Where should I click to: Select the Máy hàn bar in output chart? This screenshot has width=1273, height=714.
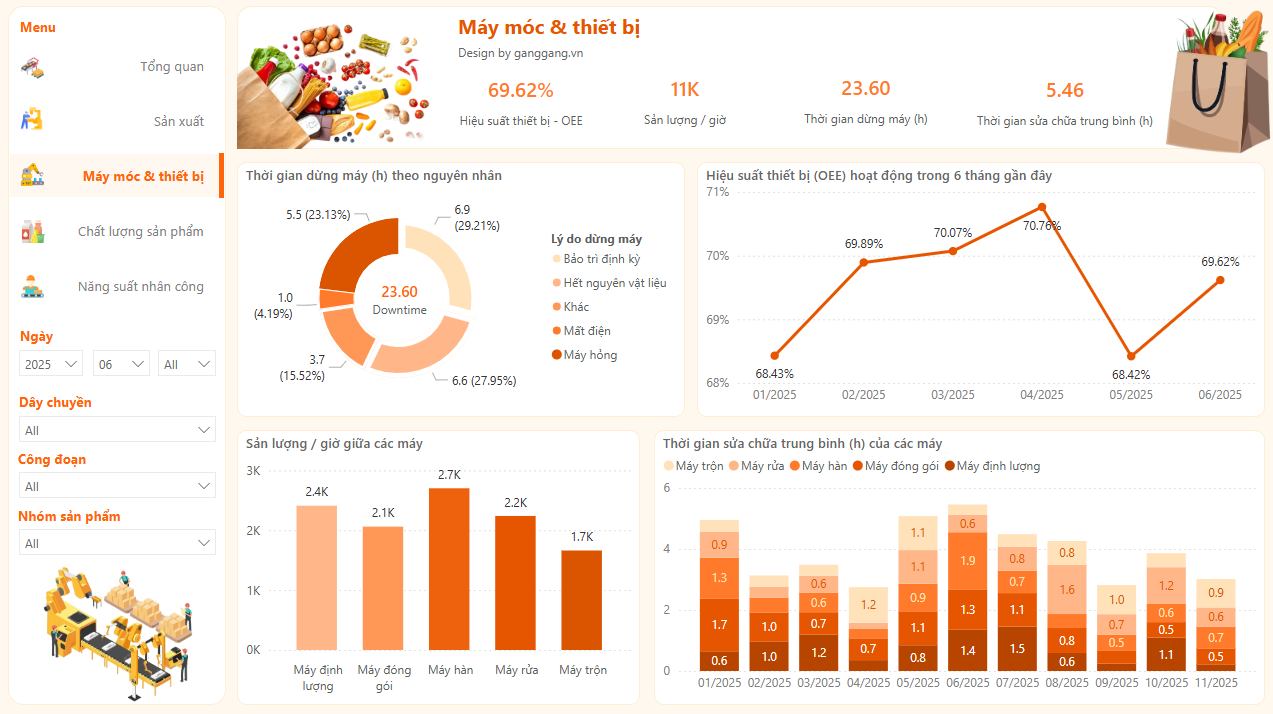pyautogui.click(x=449, y=570)
